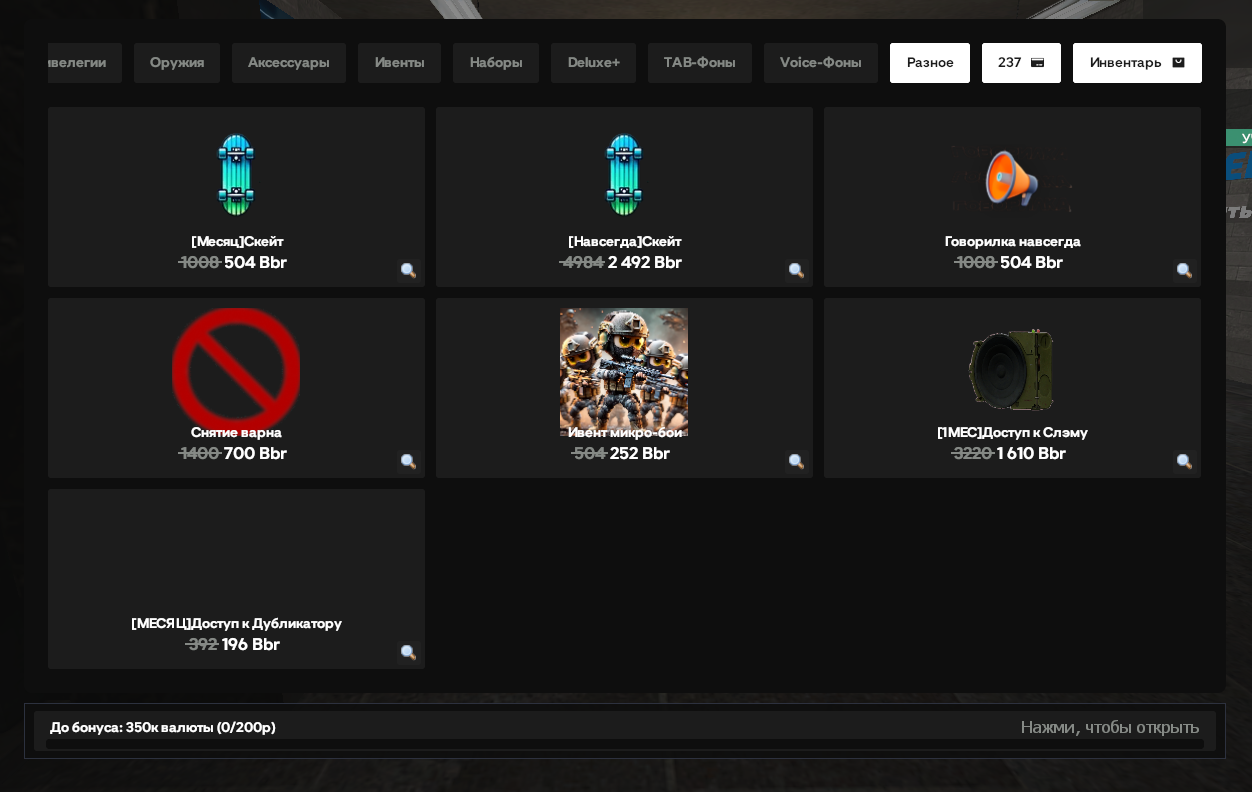Click the 237 balance button
1252x792 pixels.
(x=1021, y=63)
